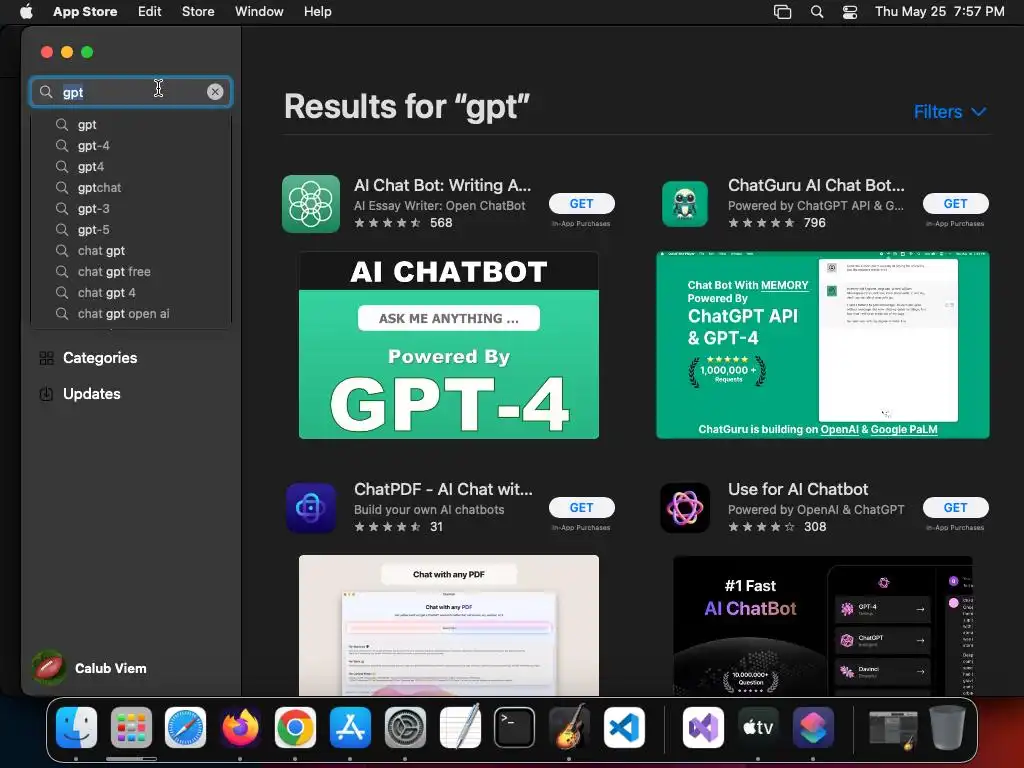Click the App Store icon in the Dock
The width and height of the screenshot is (1024, 768).
click(350, 728)
